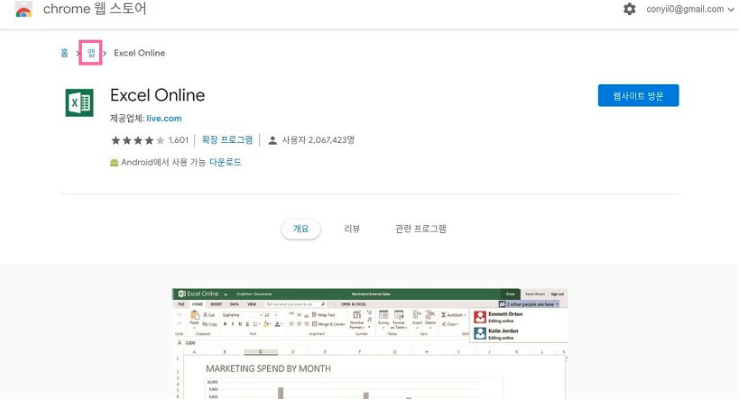Click the chrome 웹 스토어 title text
The width and height of the screenshot is (741, 401).
(95, 9)
